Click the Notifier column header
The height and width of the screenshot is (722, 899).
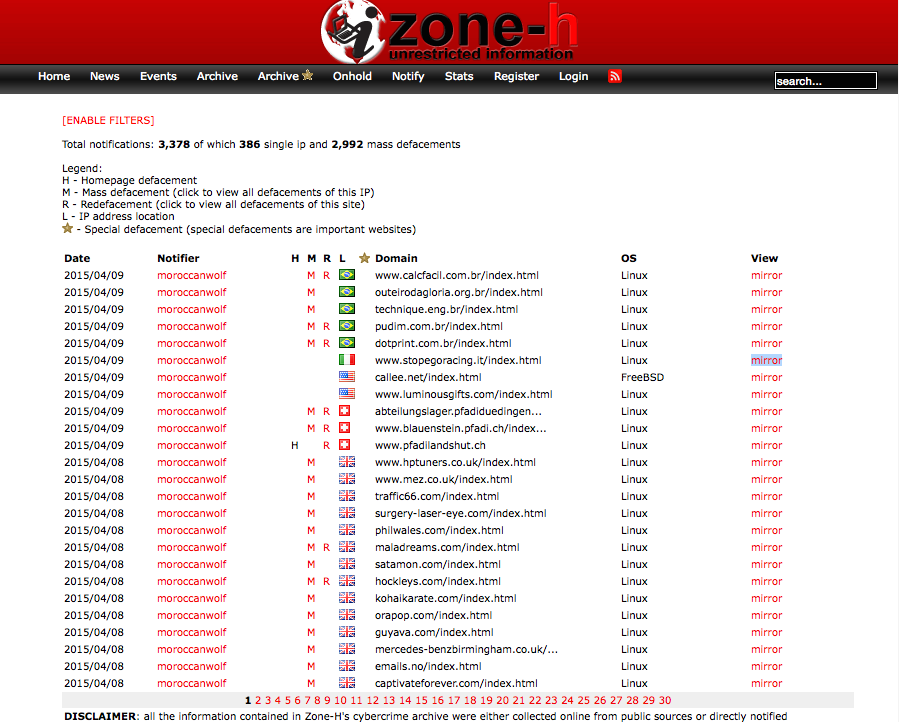coord(178,258)
